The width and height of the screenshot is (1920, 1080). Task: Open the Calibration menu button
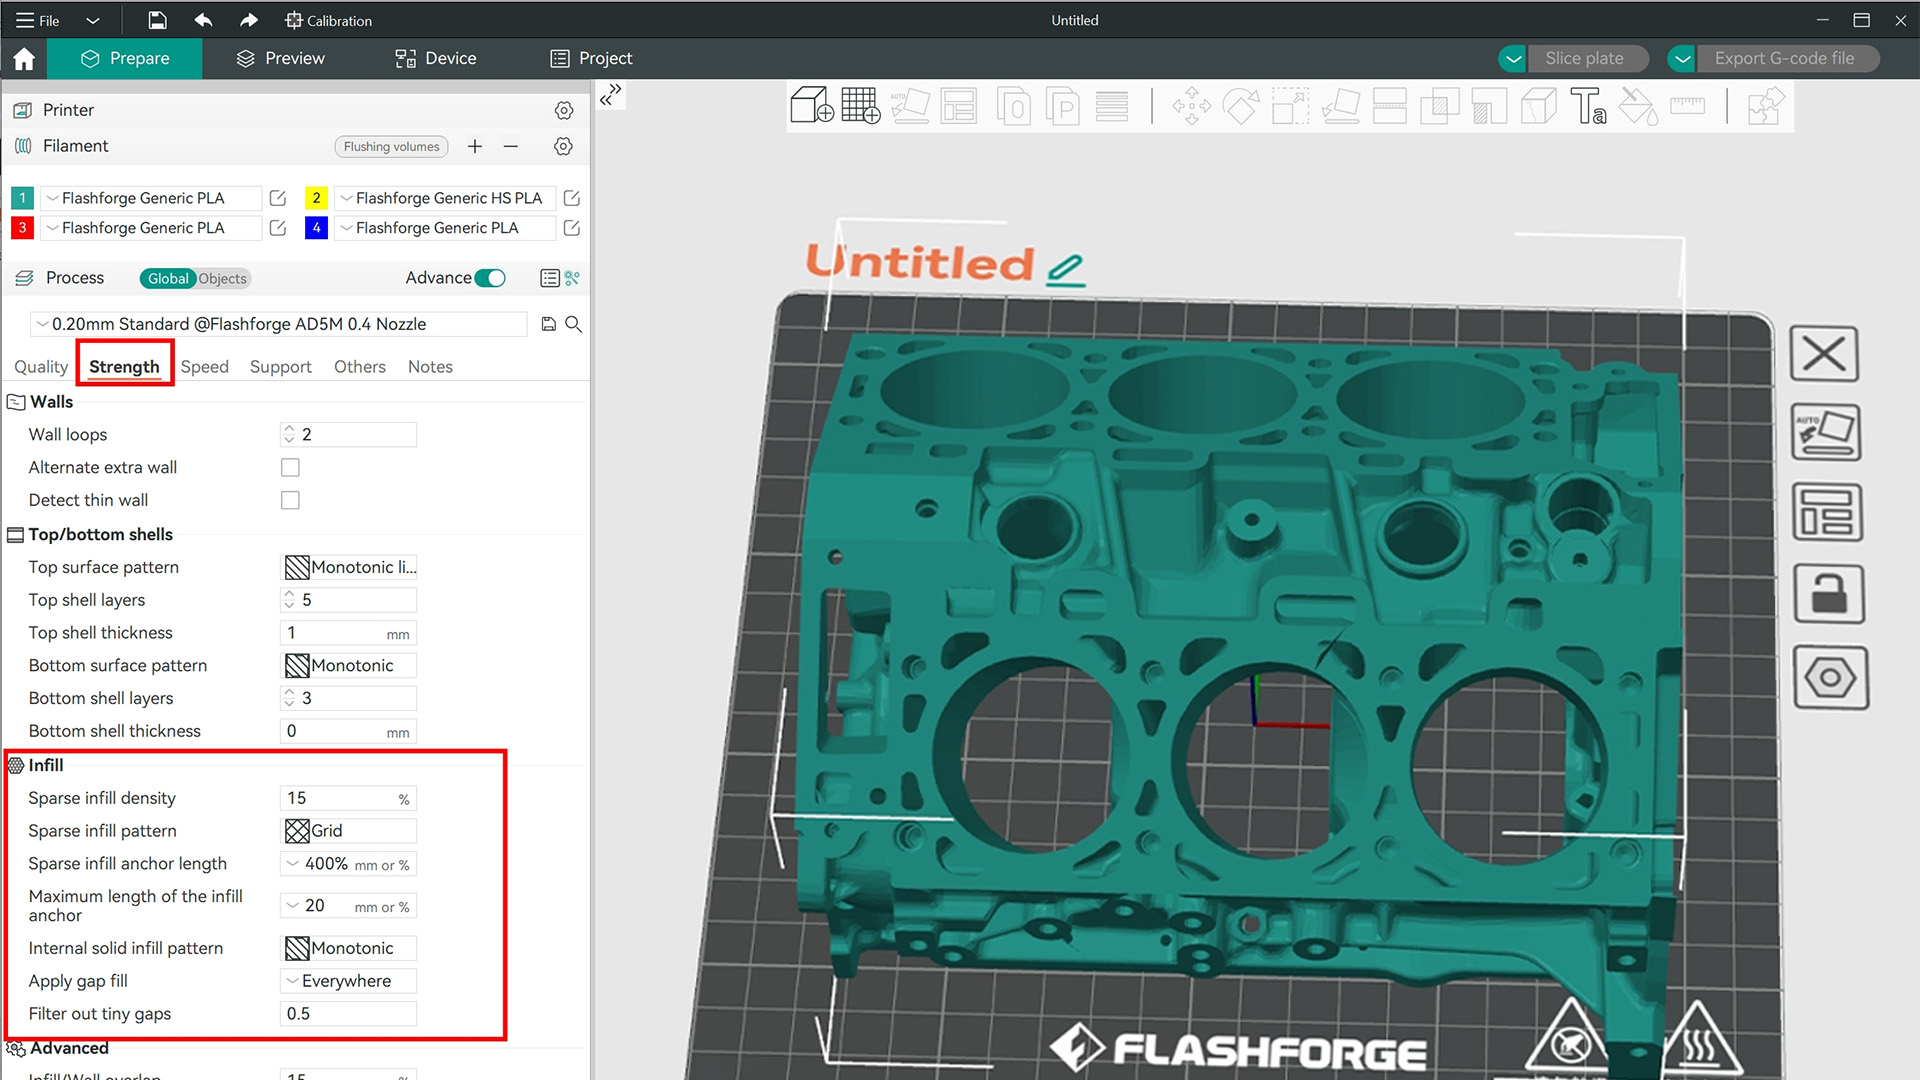[328, 20]
